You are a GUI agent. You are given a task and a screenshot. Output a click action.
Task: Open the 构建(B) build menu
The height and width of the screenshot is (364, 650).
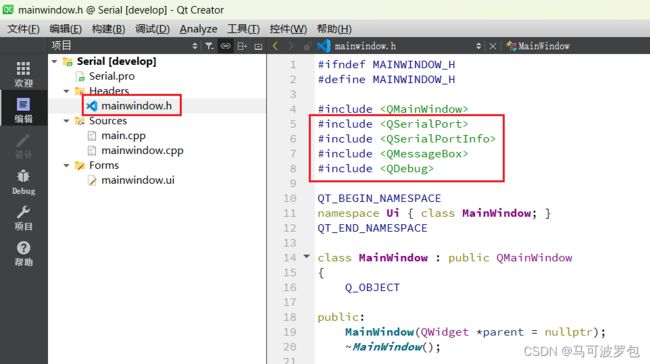[x=108, y=29]
